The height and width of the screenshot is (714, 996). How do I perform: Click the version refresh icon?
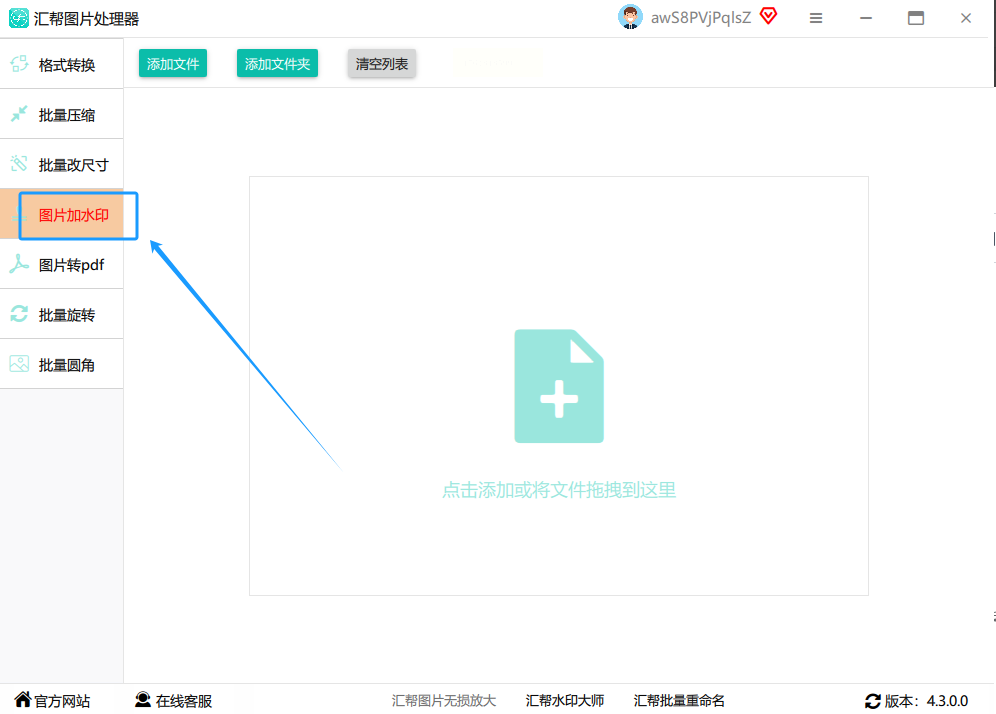click(x=873, y=701)
